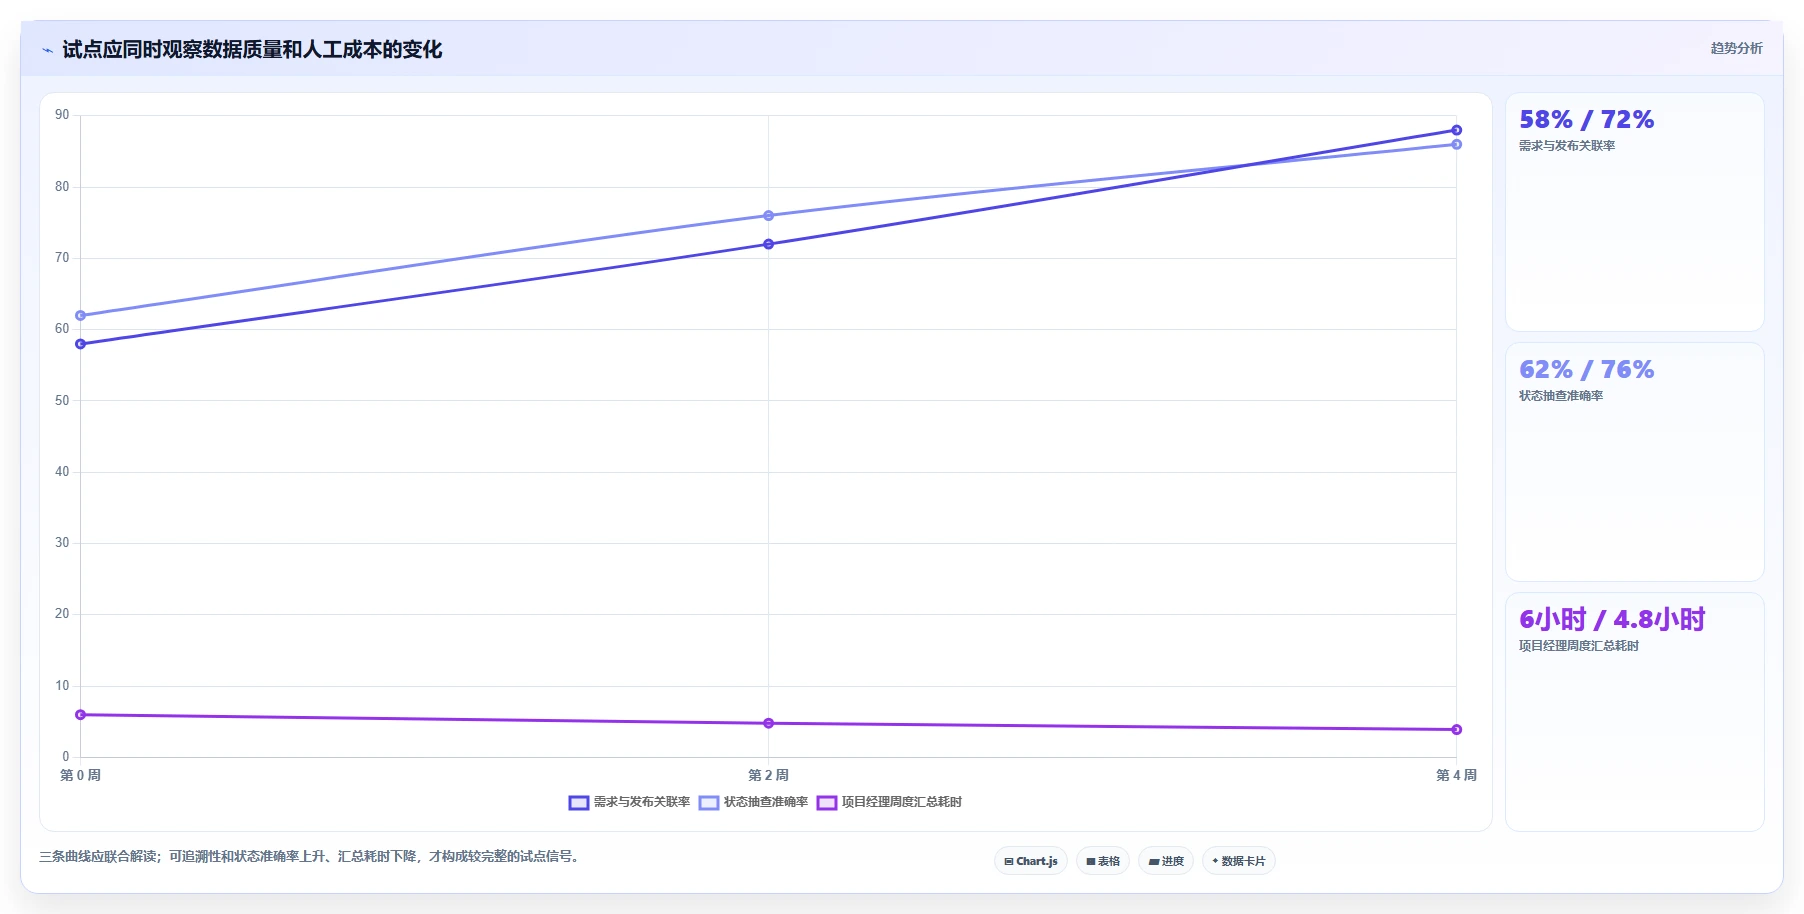Click the 进度 pill
This screenshot has width=1804, height=914.
[x=1166, y=861]
